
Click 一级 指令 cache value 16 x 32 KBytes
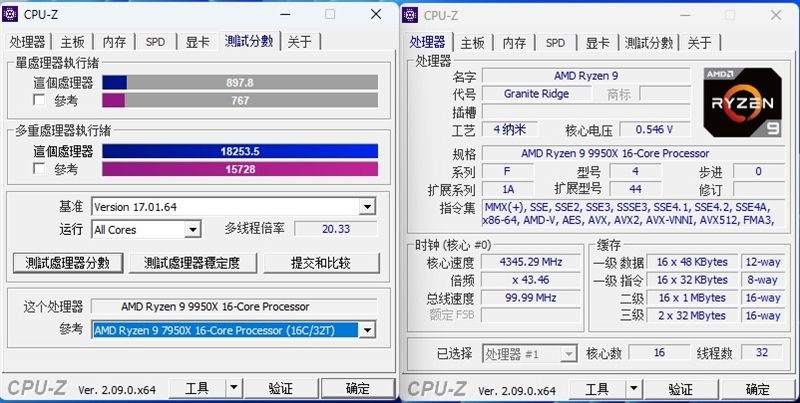[x=692, y=280]
